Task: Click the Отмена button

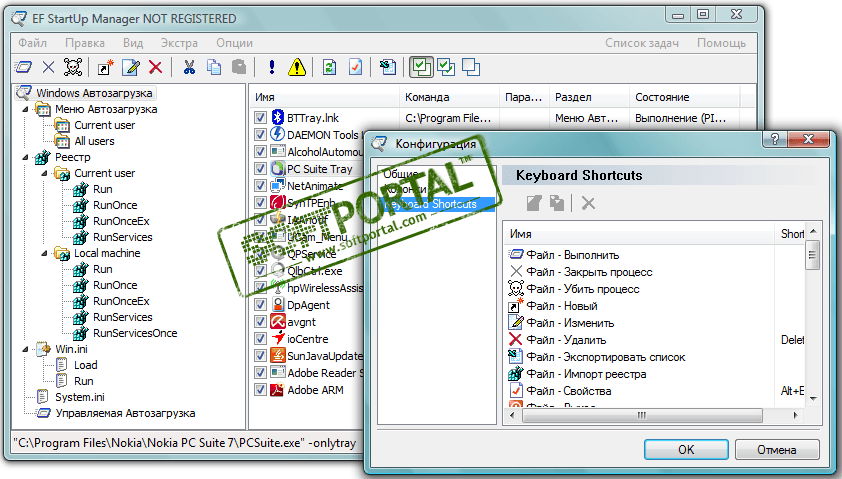Action: (777, 449)
